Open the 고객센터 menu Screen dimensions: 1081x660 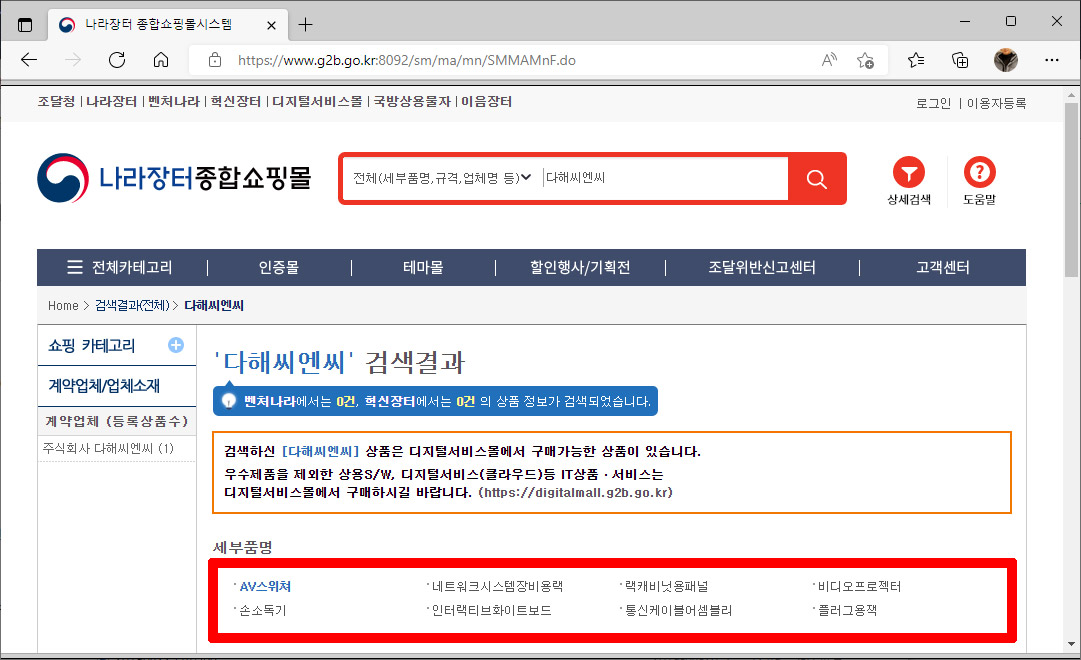point(942,268)
